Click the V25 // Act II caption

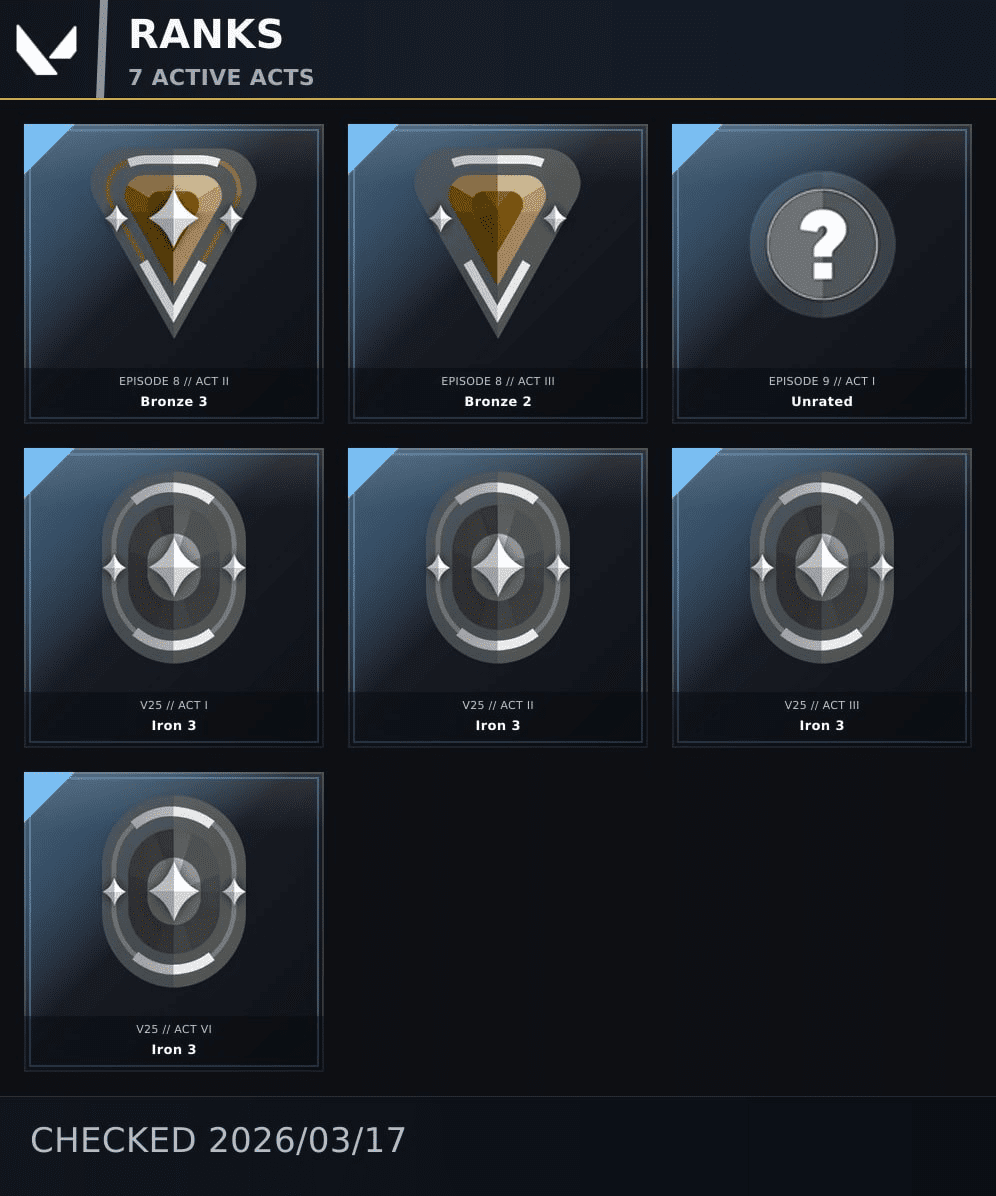click(x=498, y=706)
